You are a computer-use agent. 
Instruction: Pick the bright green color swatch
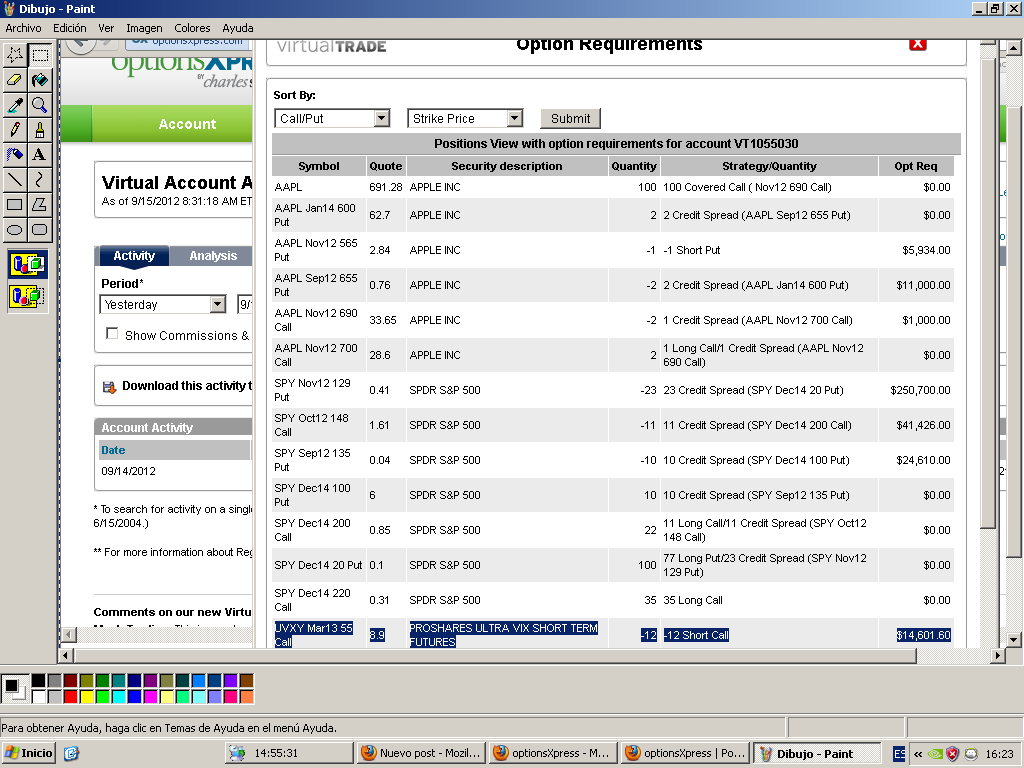103,697
